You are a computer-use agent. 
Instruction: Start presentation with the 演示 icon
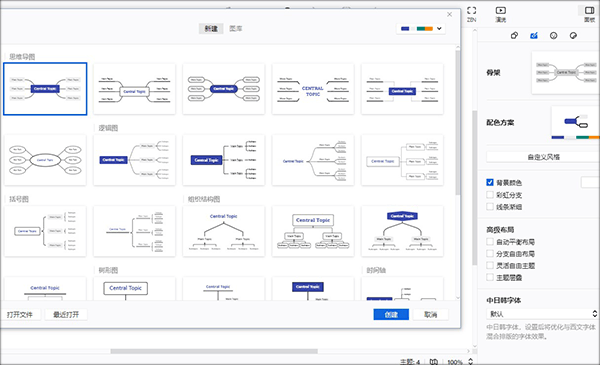pos(501,14)
